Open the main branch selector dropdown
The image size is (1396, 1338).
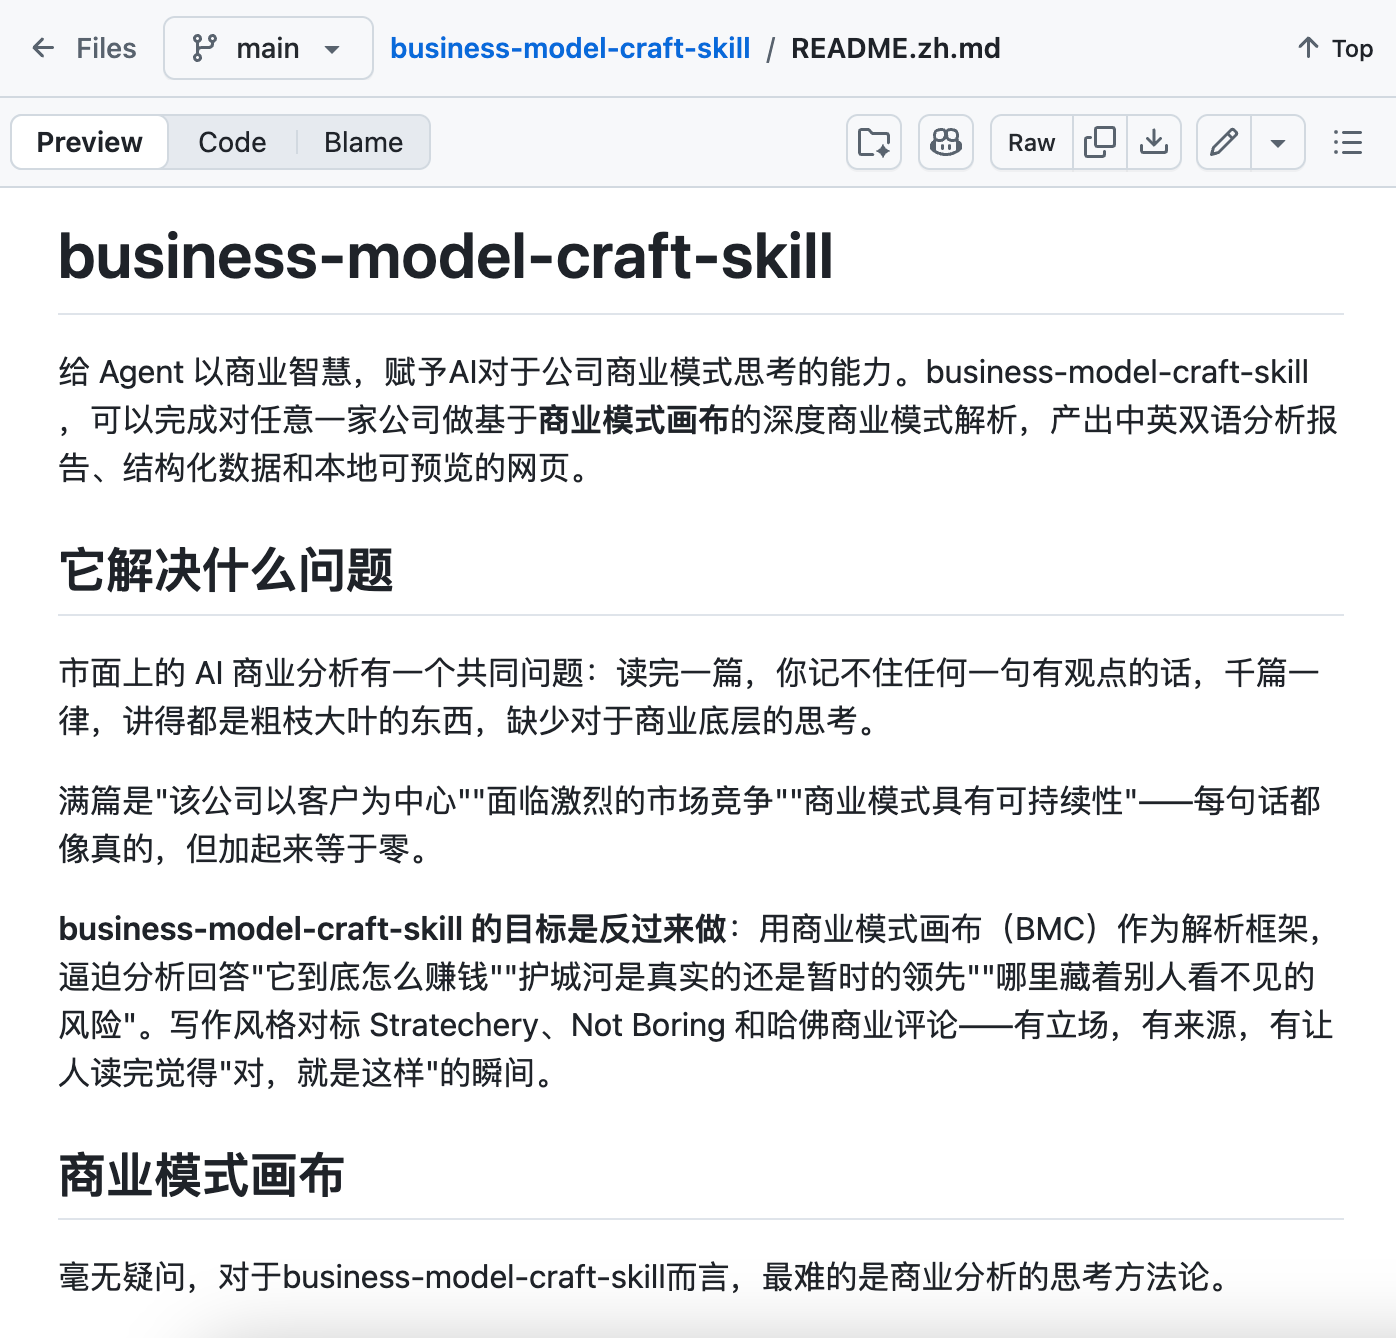pyautogui.click(x=268, y=48)
